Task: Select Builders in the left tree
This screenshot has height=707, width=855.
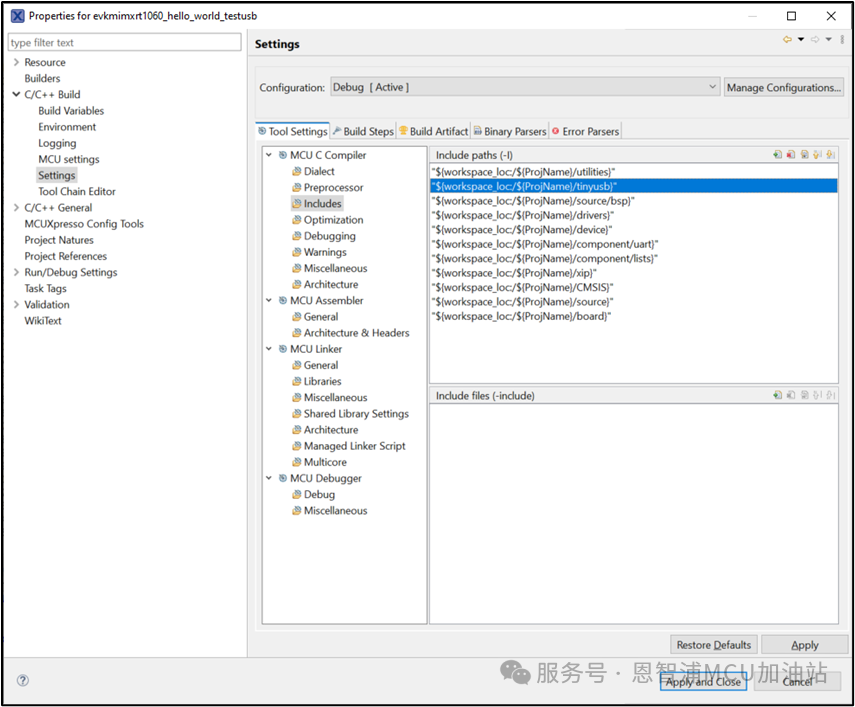Action: [42, 78]
